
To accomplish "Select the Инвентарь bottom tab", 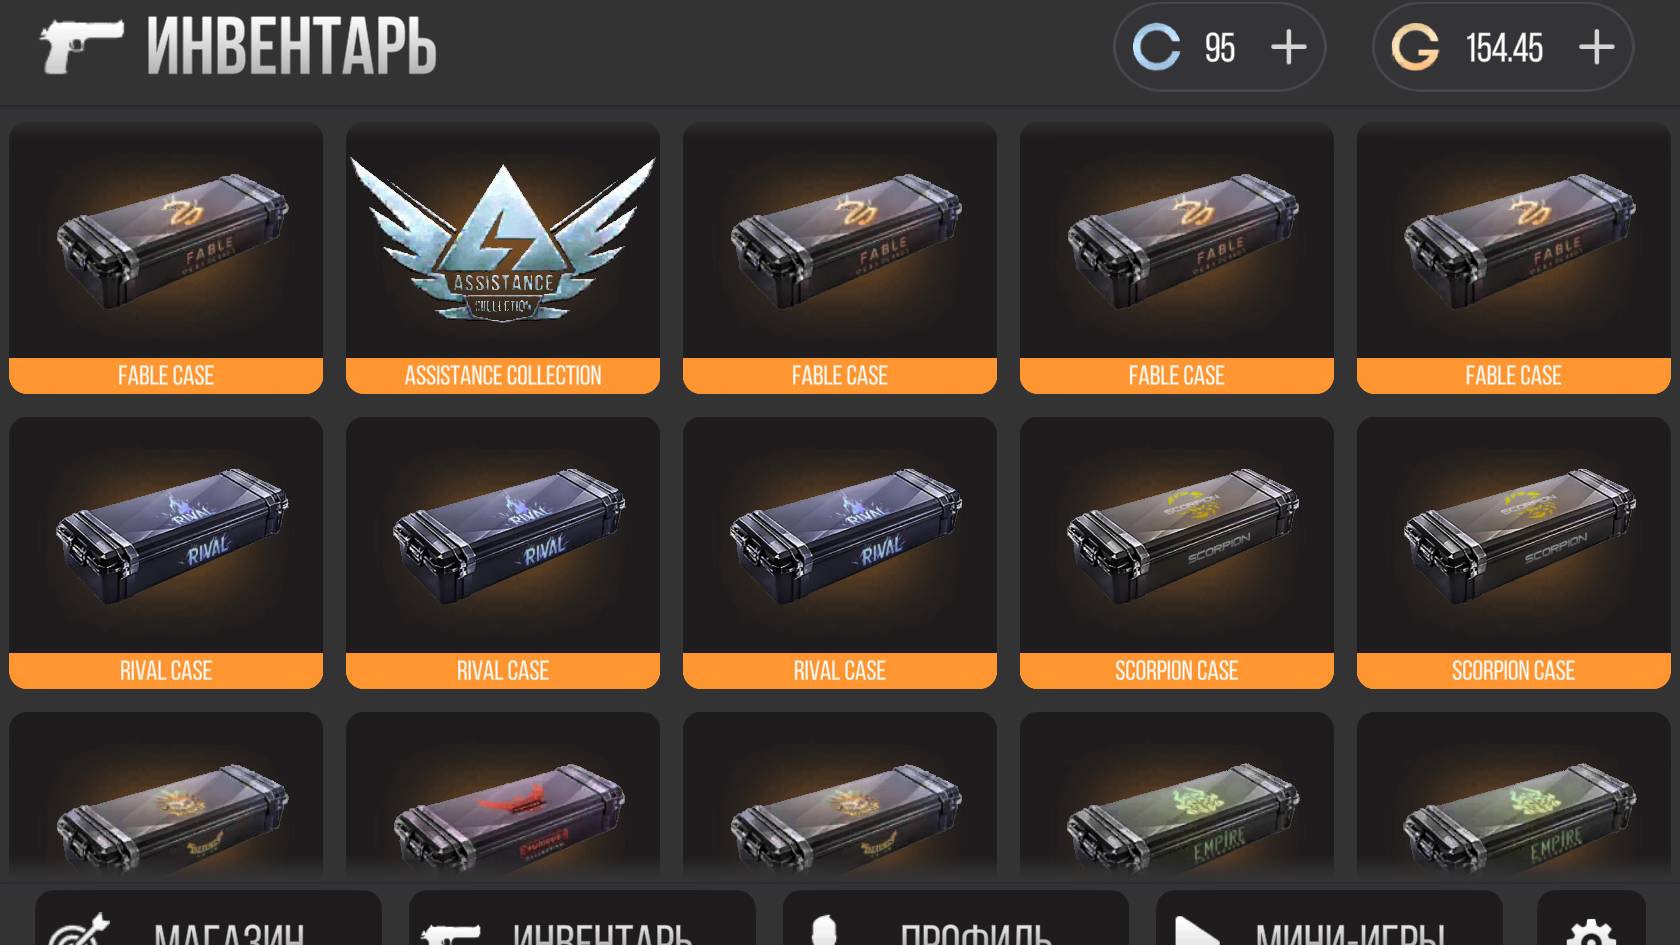I will click(582, 918).
